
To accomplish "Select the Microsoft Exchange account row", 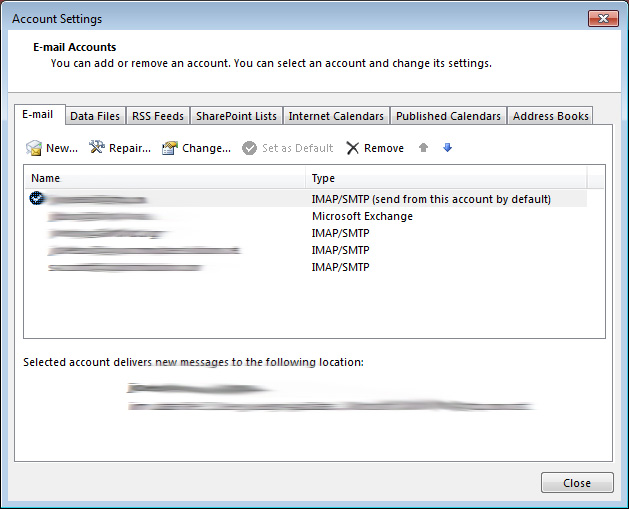I will coord(306,216).
